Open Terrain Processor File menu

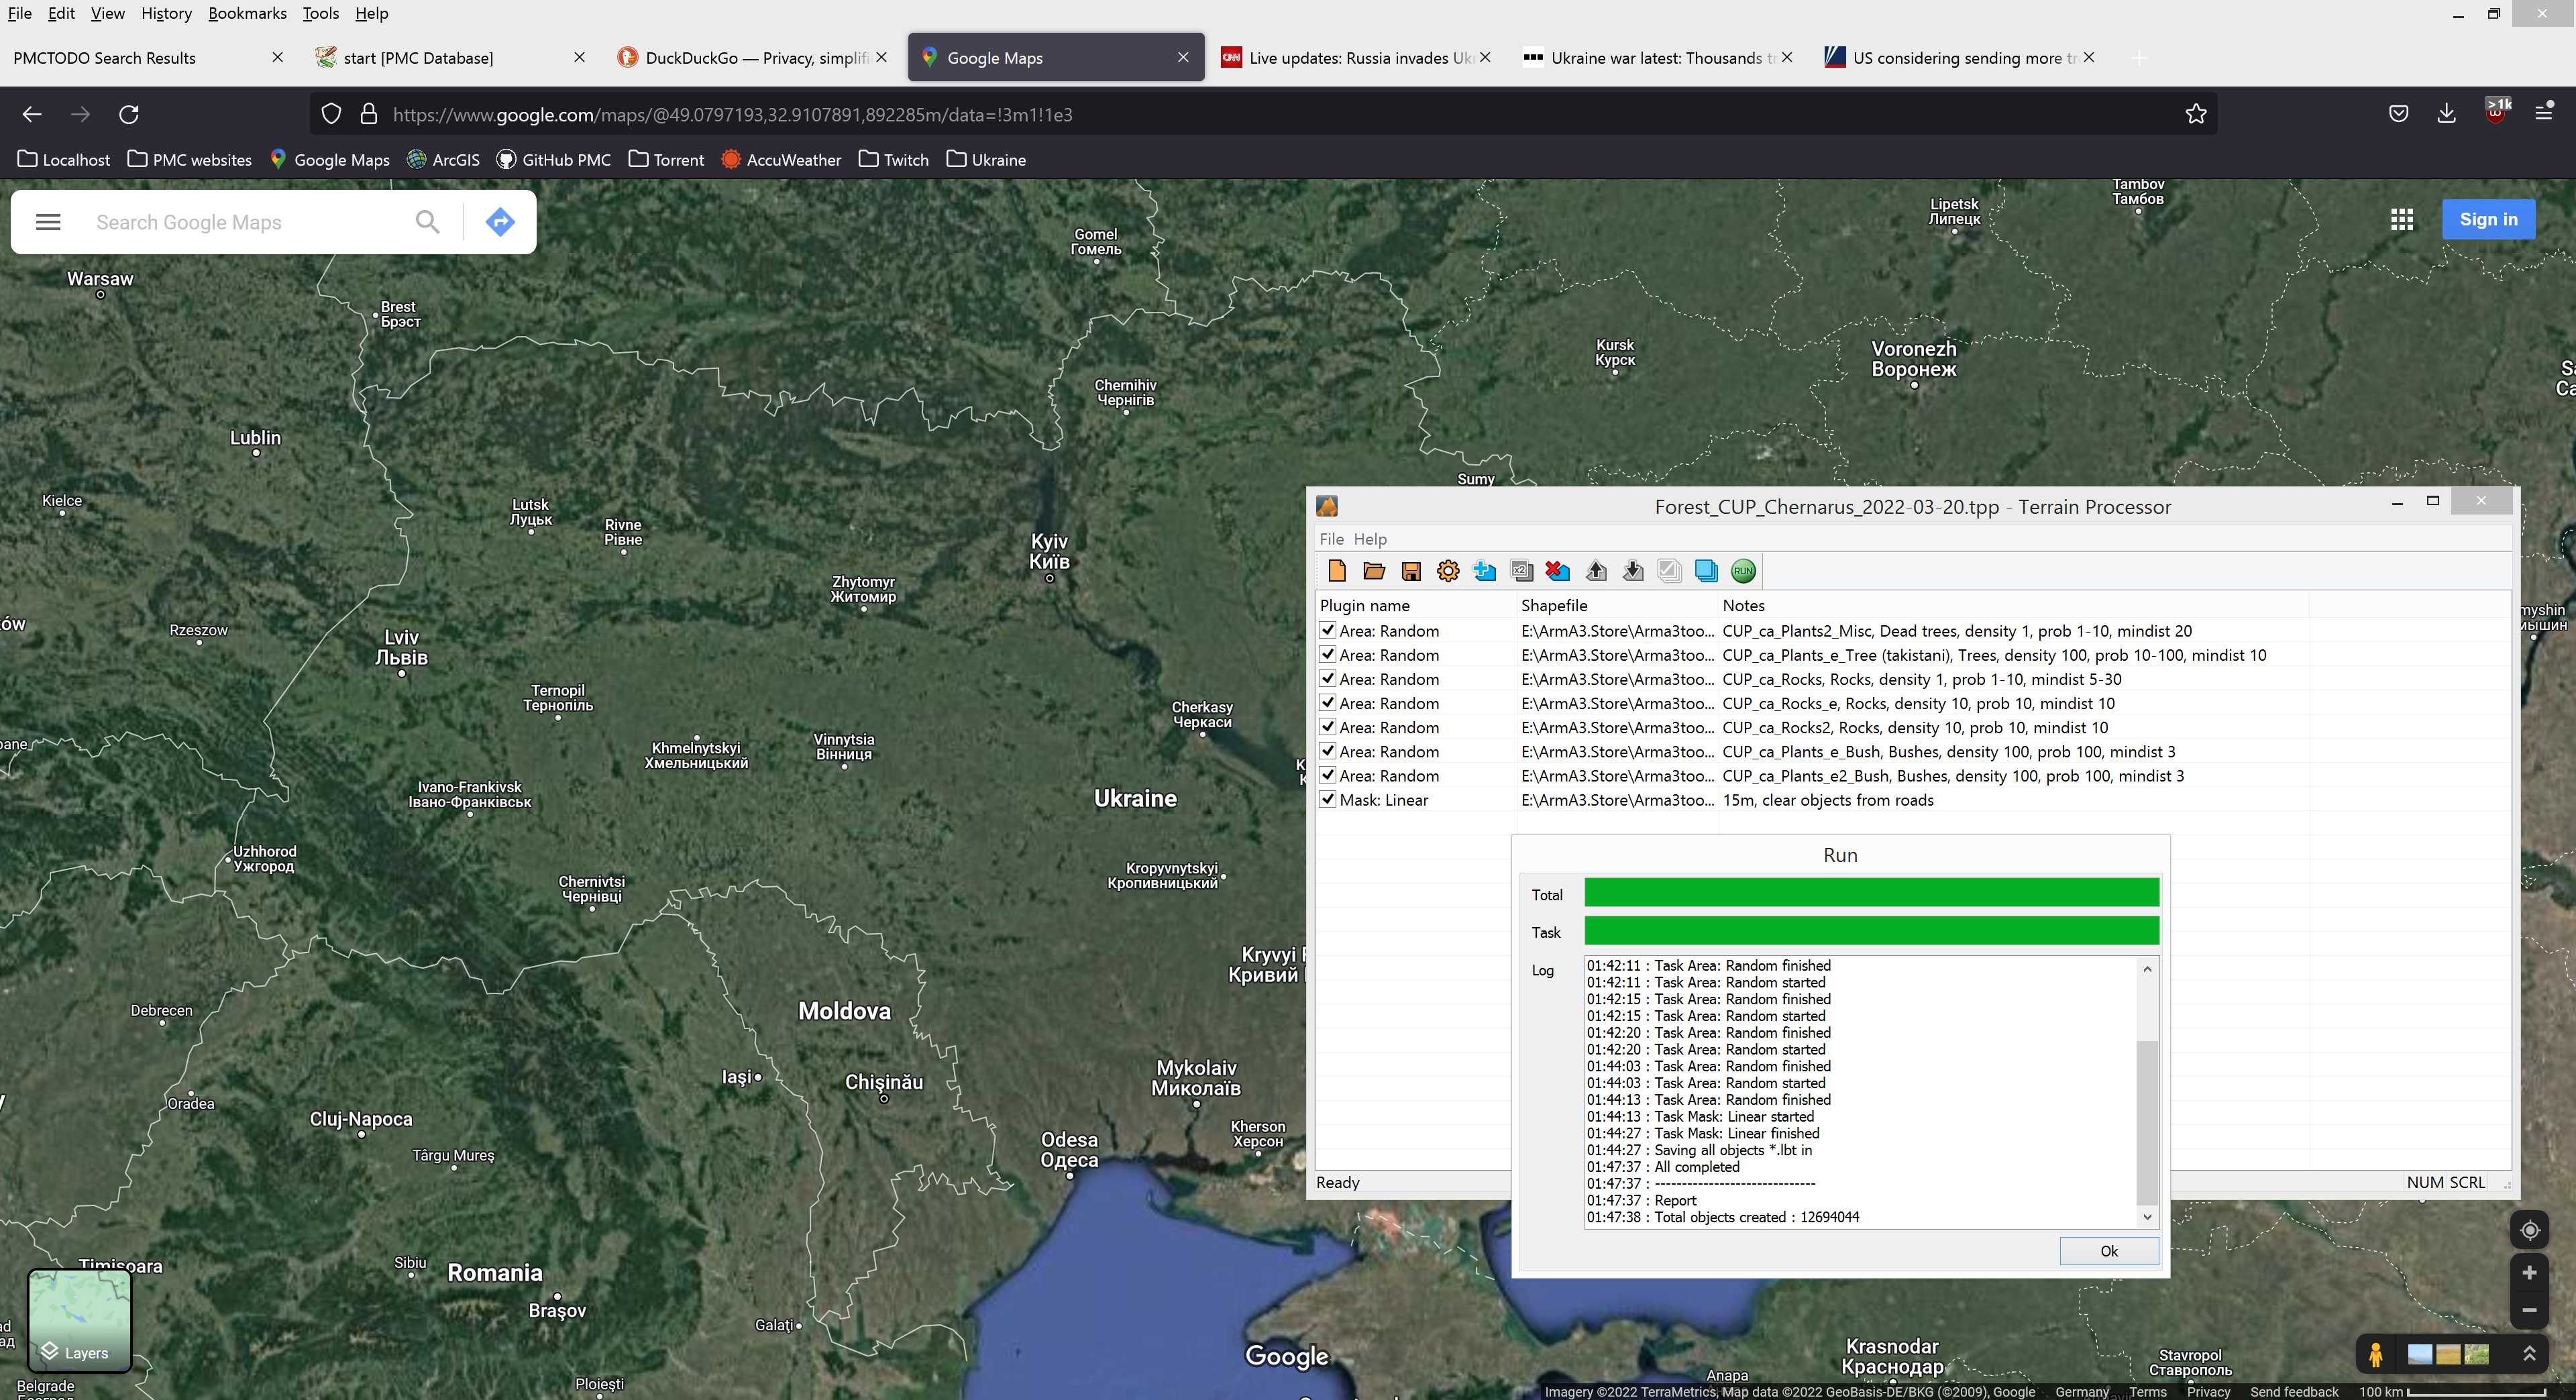coord(1331,539)
